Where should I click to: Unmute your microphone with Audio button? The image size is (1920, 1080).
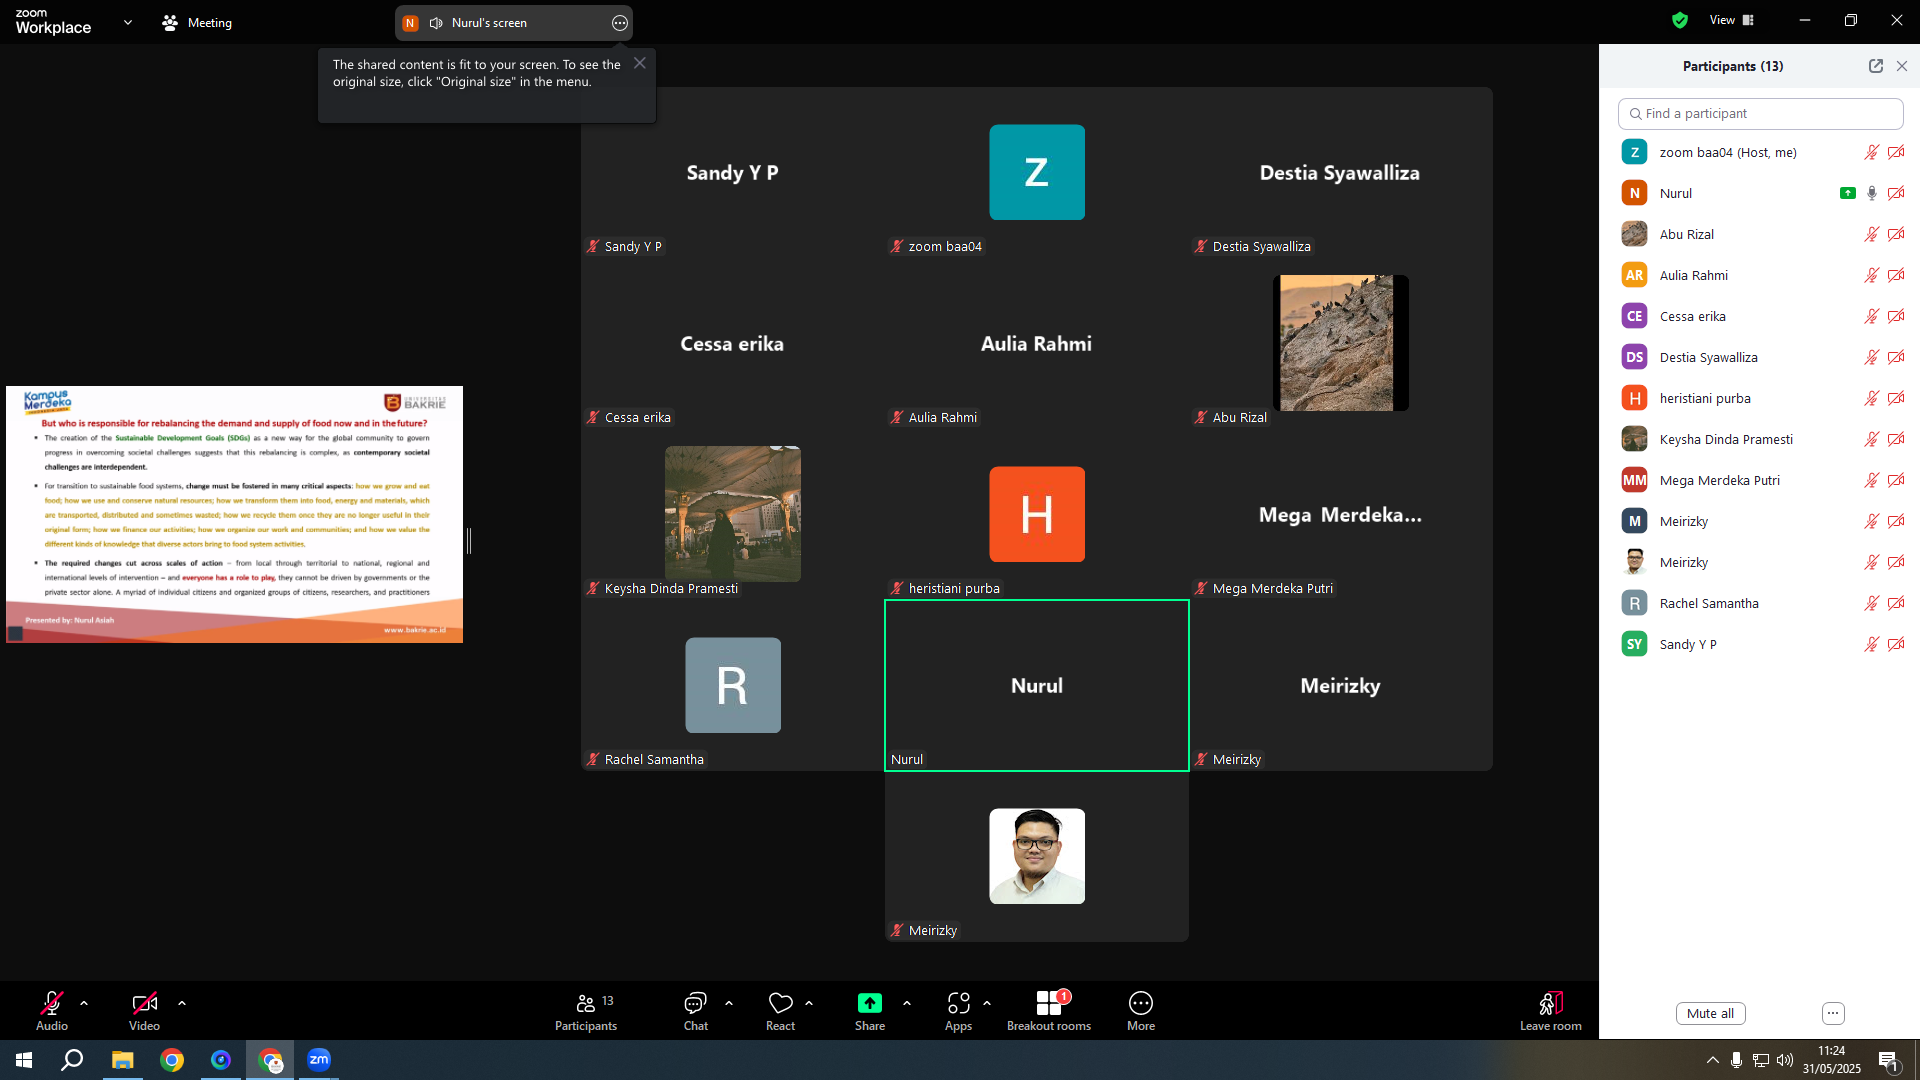(x=52, y=1010)
